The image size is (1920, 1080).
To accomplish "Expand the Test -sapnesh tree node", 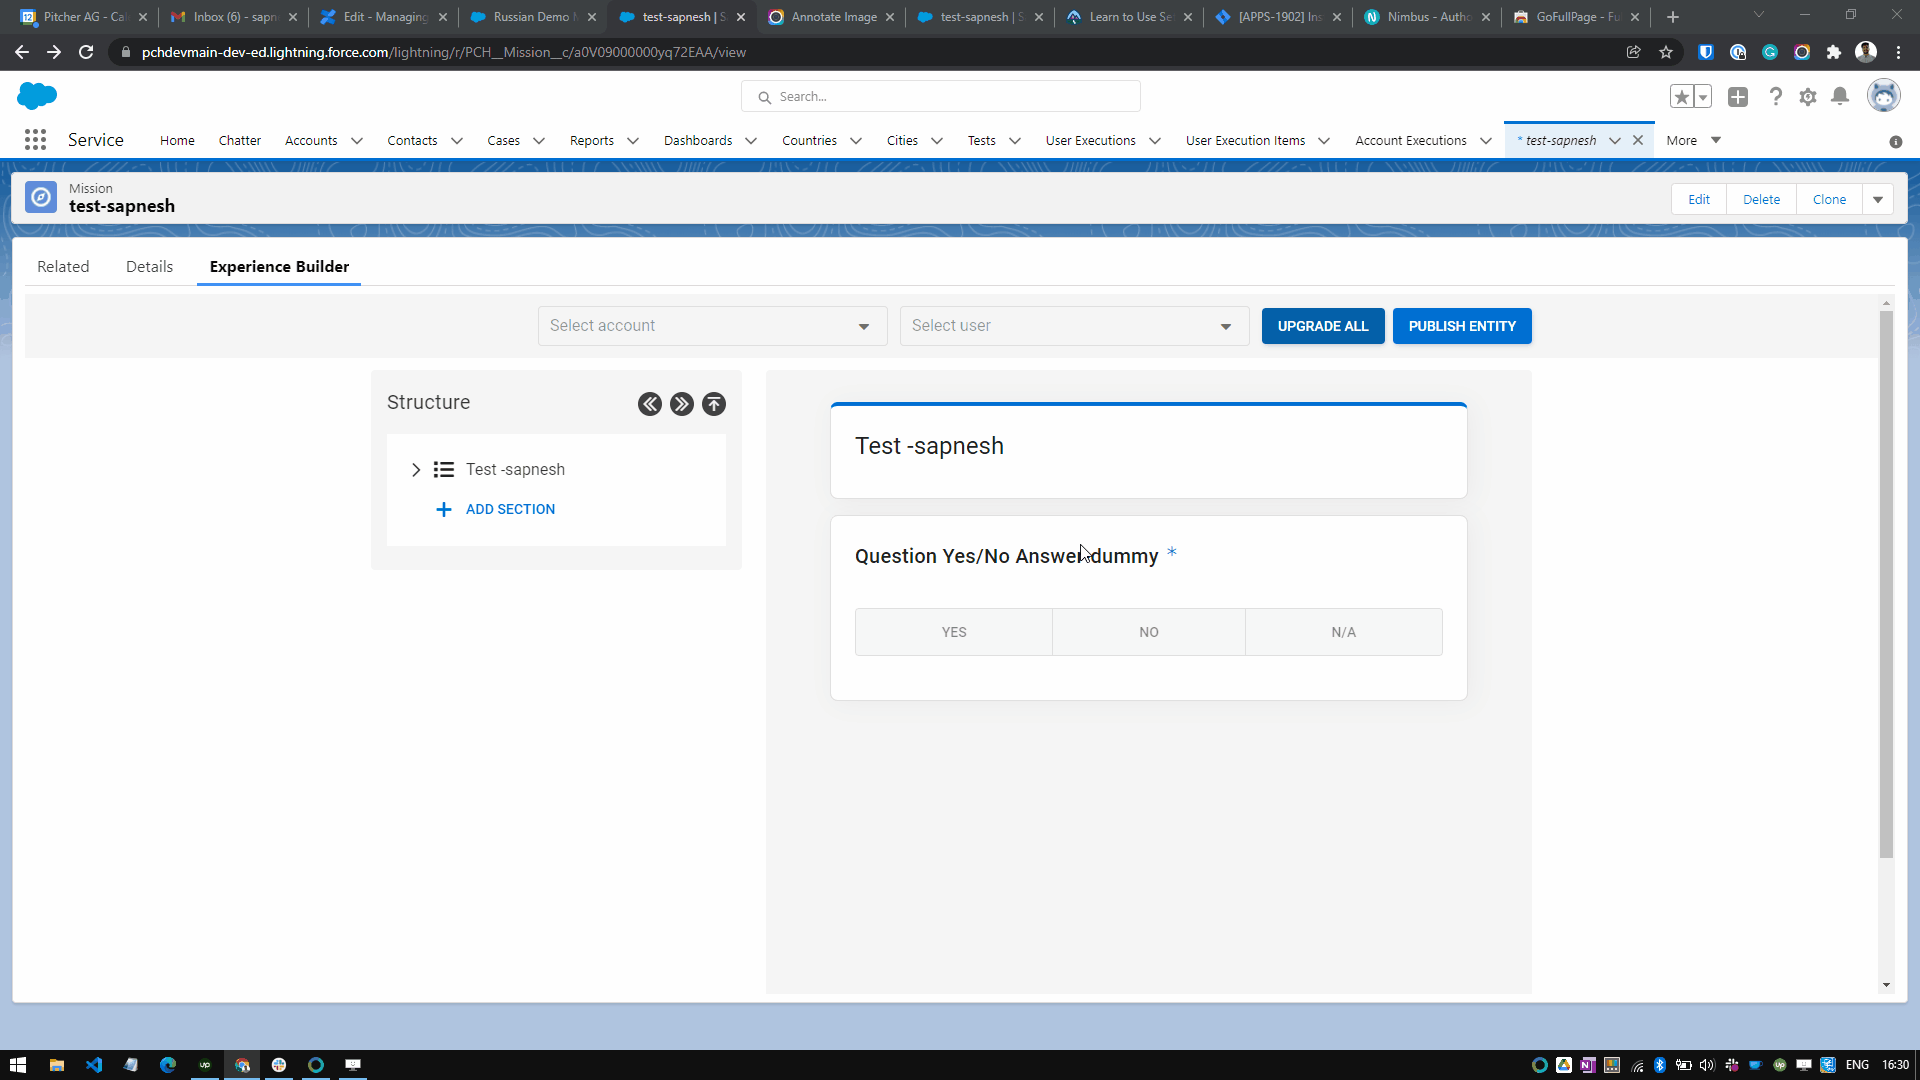I will (416, 470).
